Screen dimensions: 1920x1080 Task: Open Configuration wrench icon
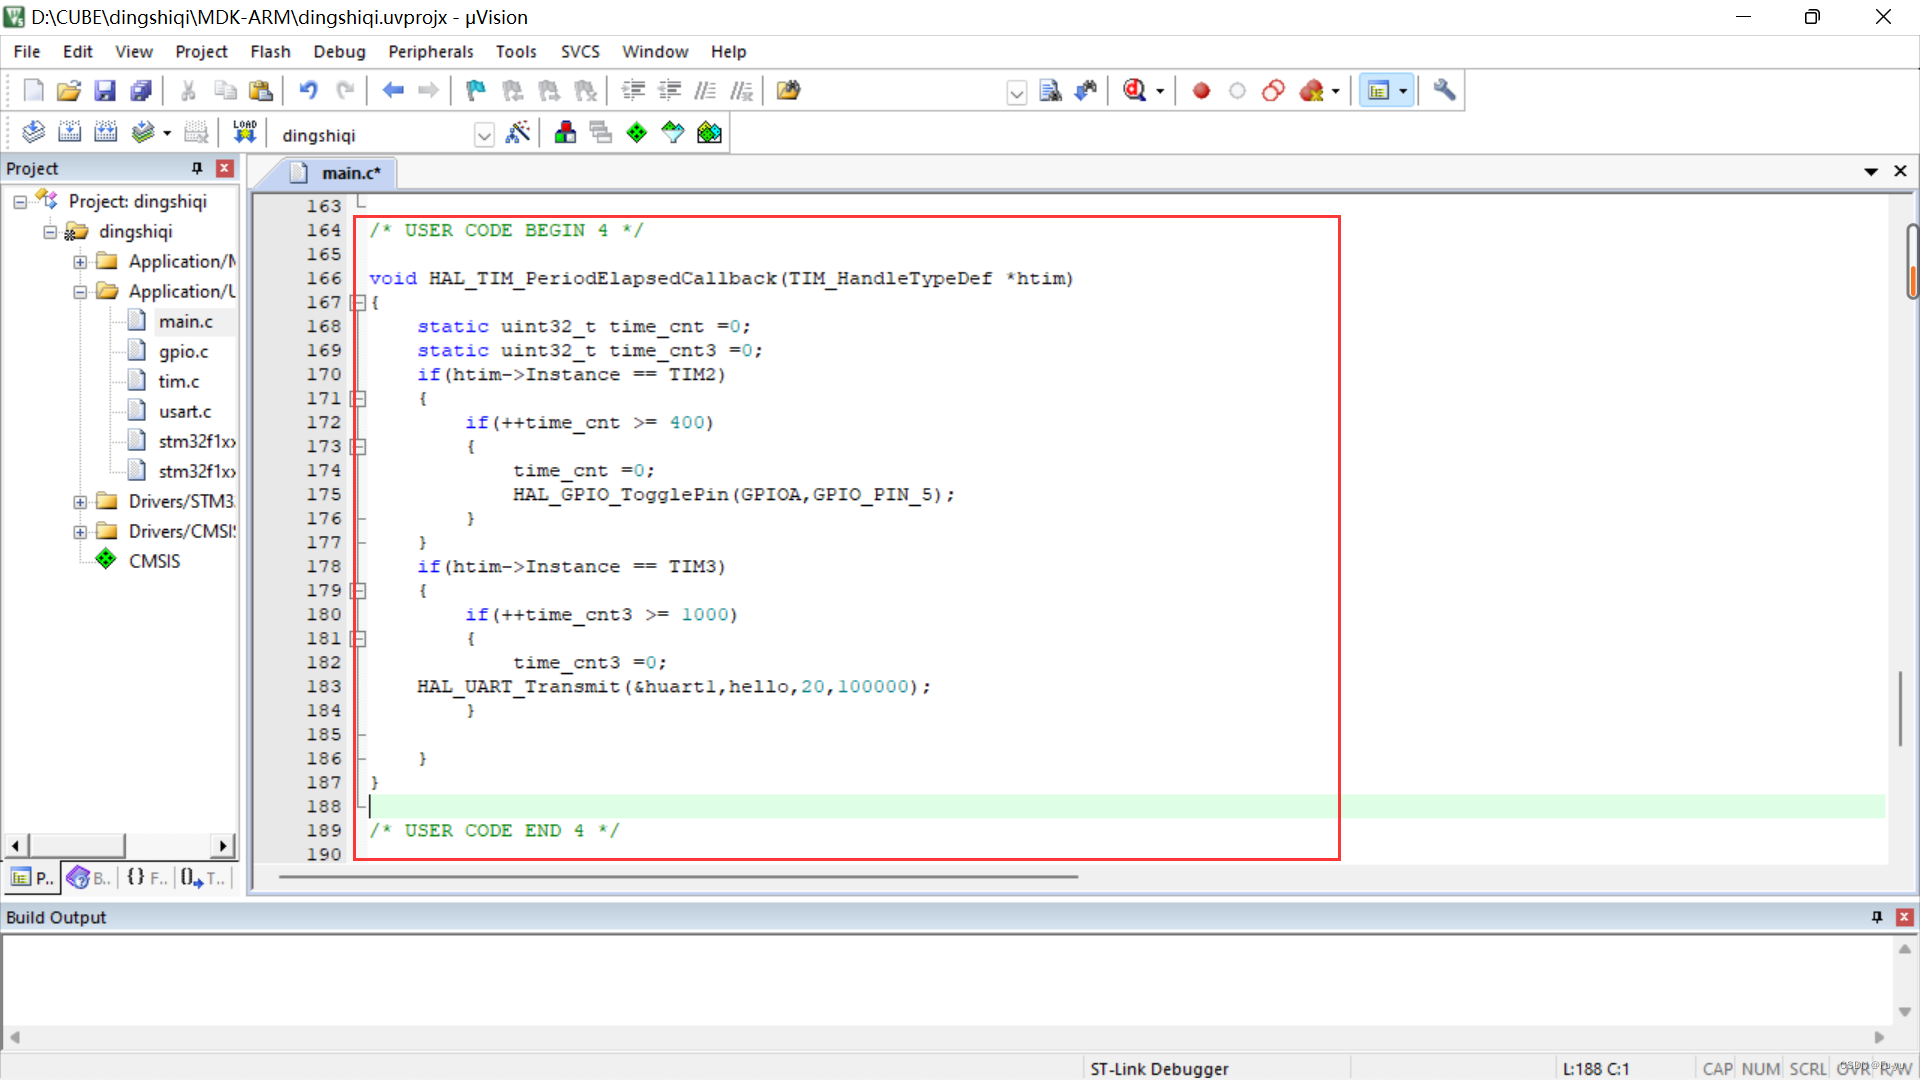[x=1444, y=91]
